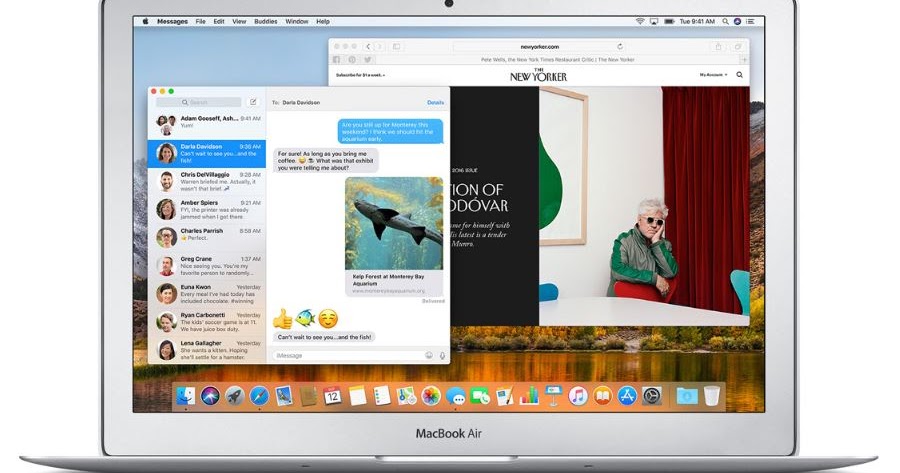Open the Contacts book in Dock
The height and width of the screenshot is (473, 900).
pyautogui.click(x=308, y=396)
